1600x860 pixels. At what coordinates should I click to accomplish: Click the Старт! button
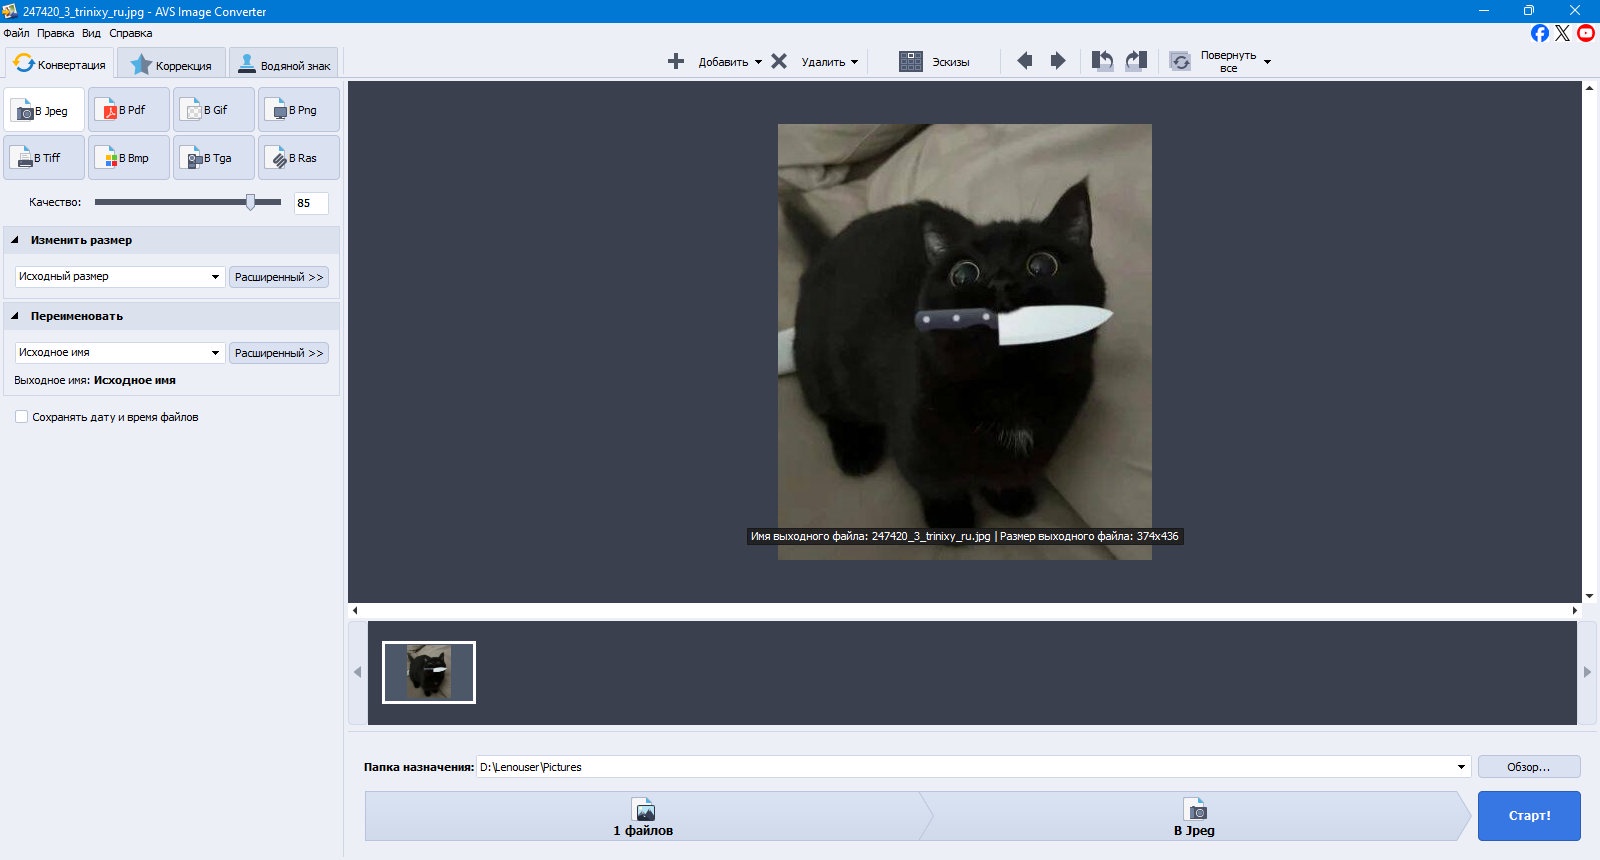(1529, 816)
